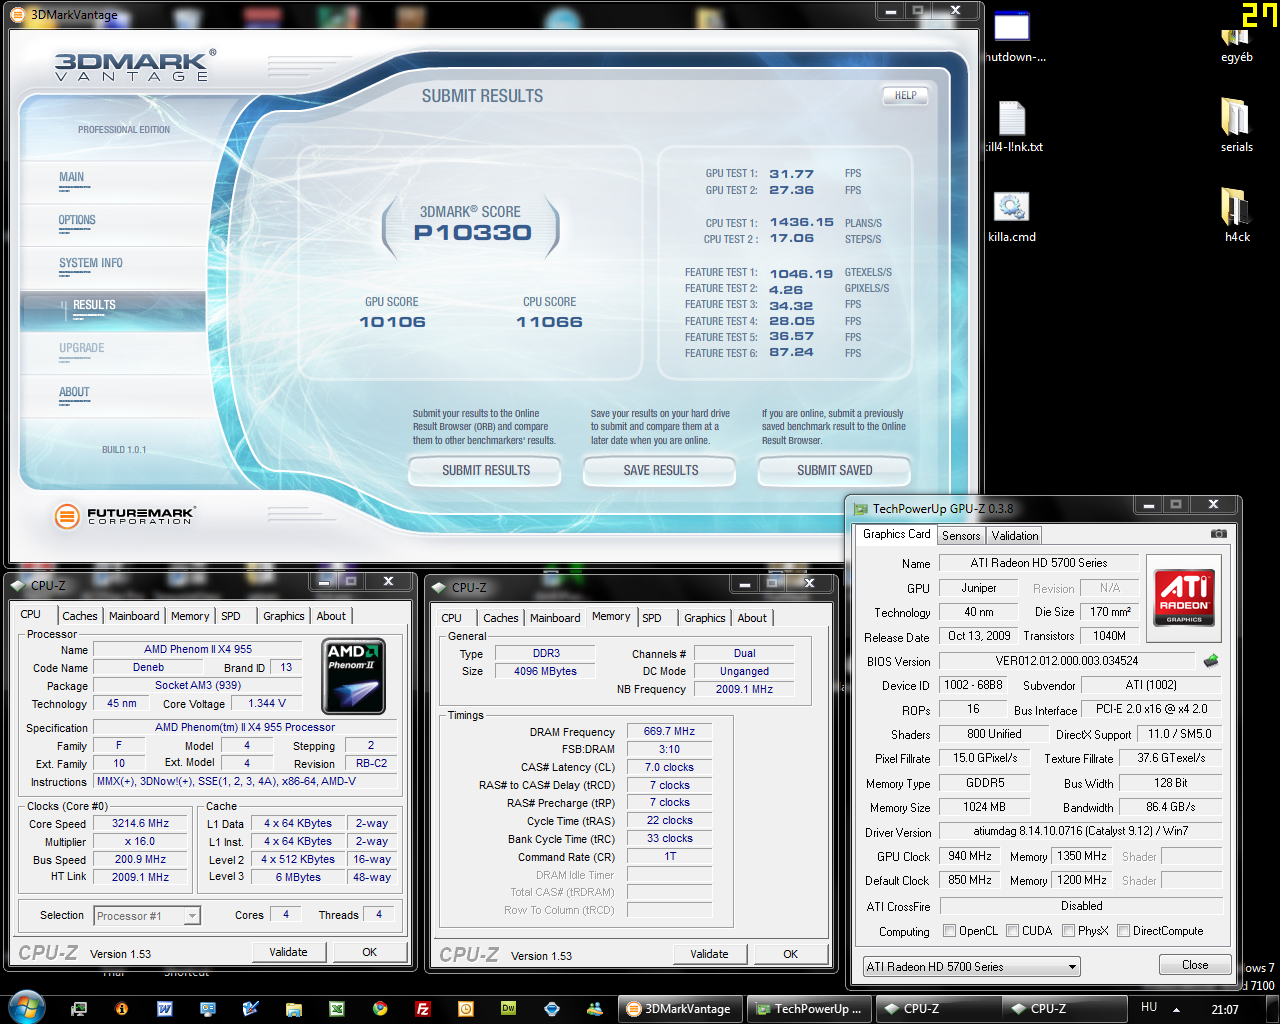Open the blue pen checkmark app in taskbar
This screenshot has width=1280, height=1024.
251,1009
